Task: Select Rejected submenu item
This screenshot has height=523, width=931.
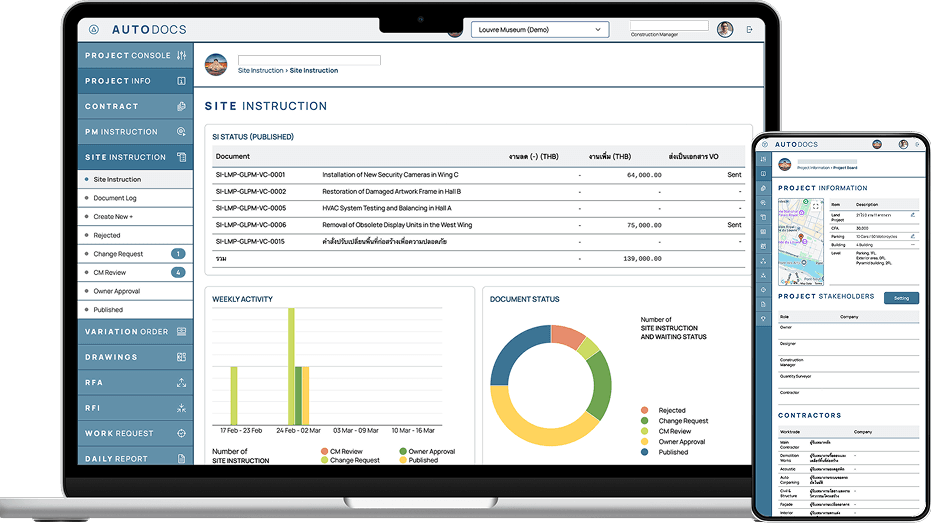Action: click(x=135, y=235)
